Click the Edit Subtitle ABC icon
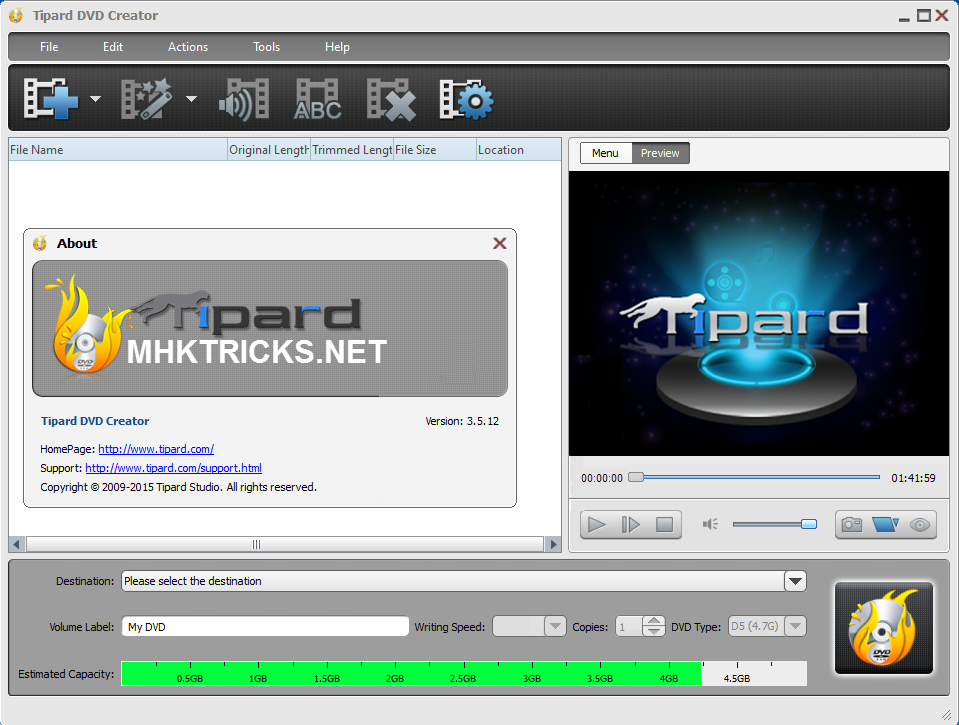Image resolution: width=959 pixels, height=725 pixels. point(317,99)
